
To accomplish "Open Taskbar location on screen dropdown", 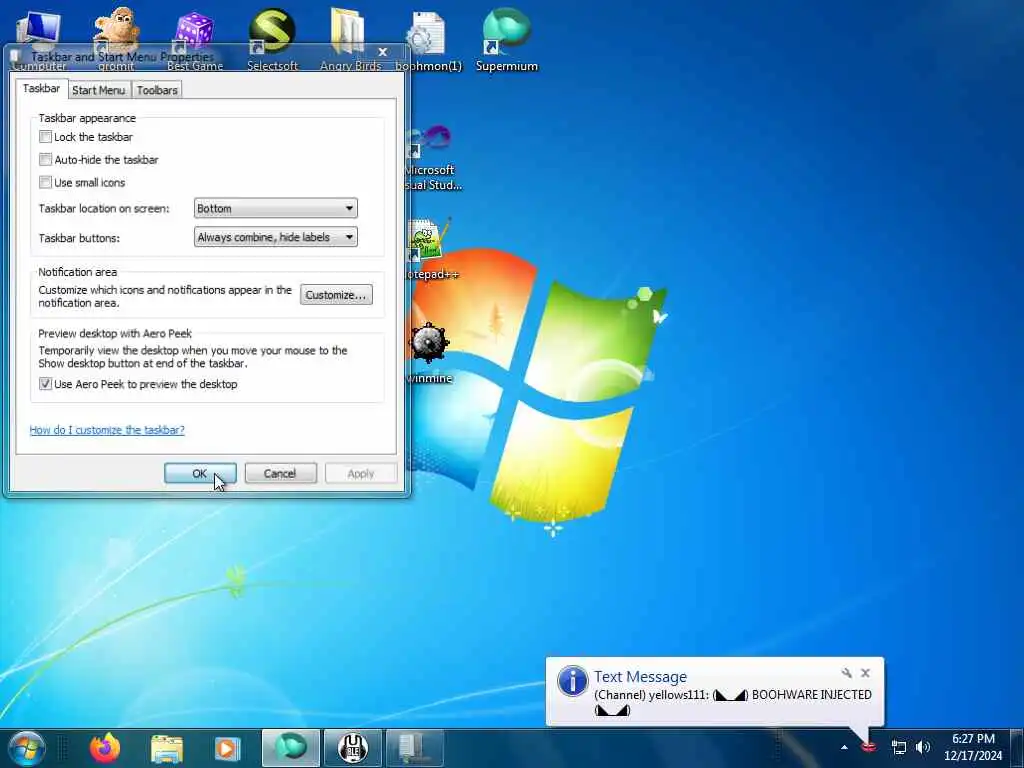I will pyautogui.click(x=276, y=208).
